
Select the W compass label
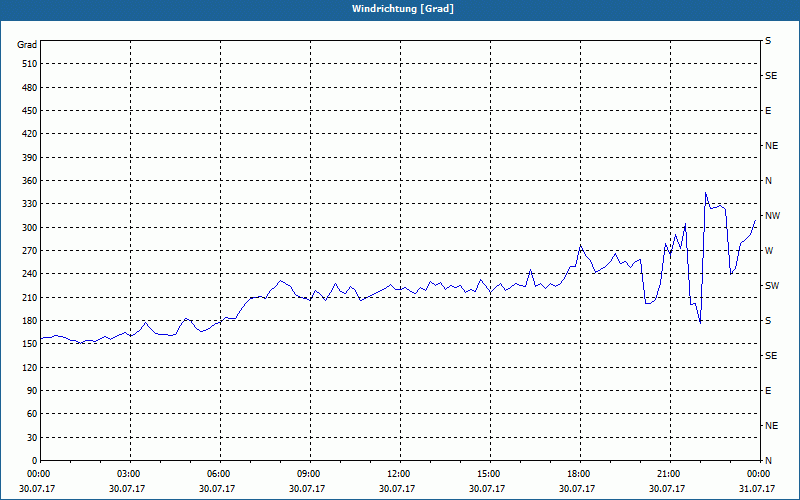(x=769, y=251)
